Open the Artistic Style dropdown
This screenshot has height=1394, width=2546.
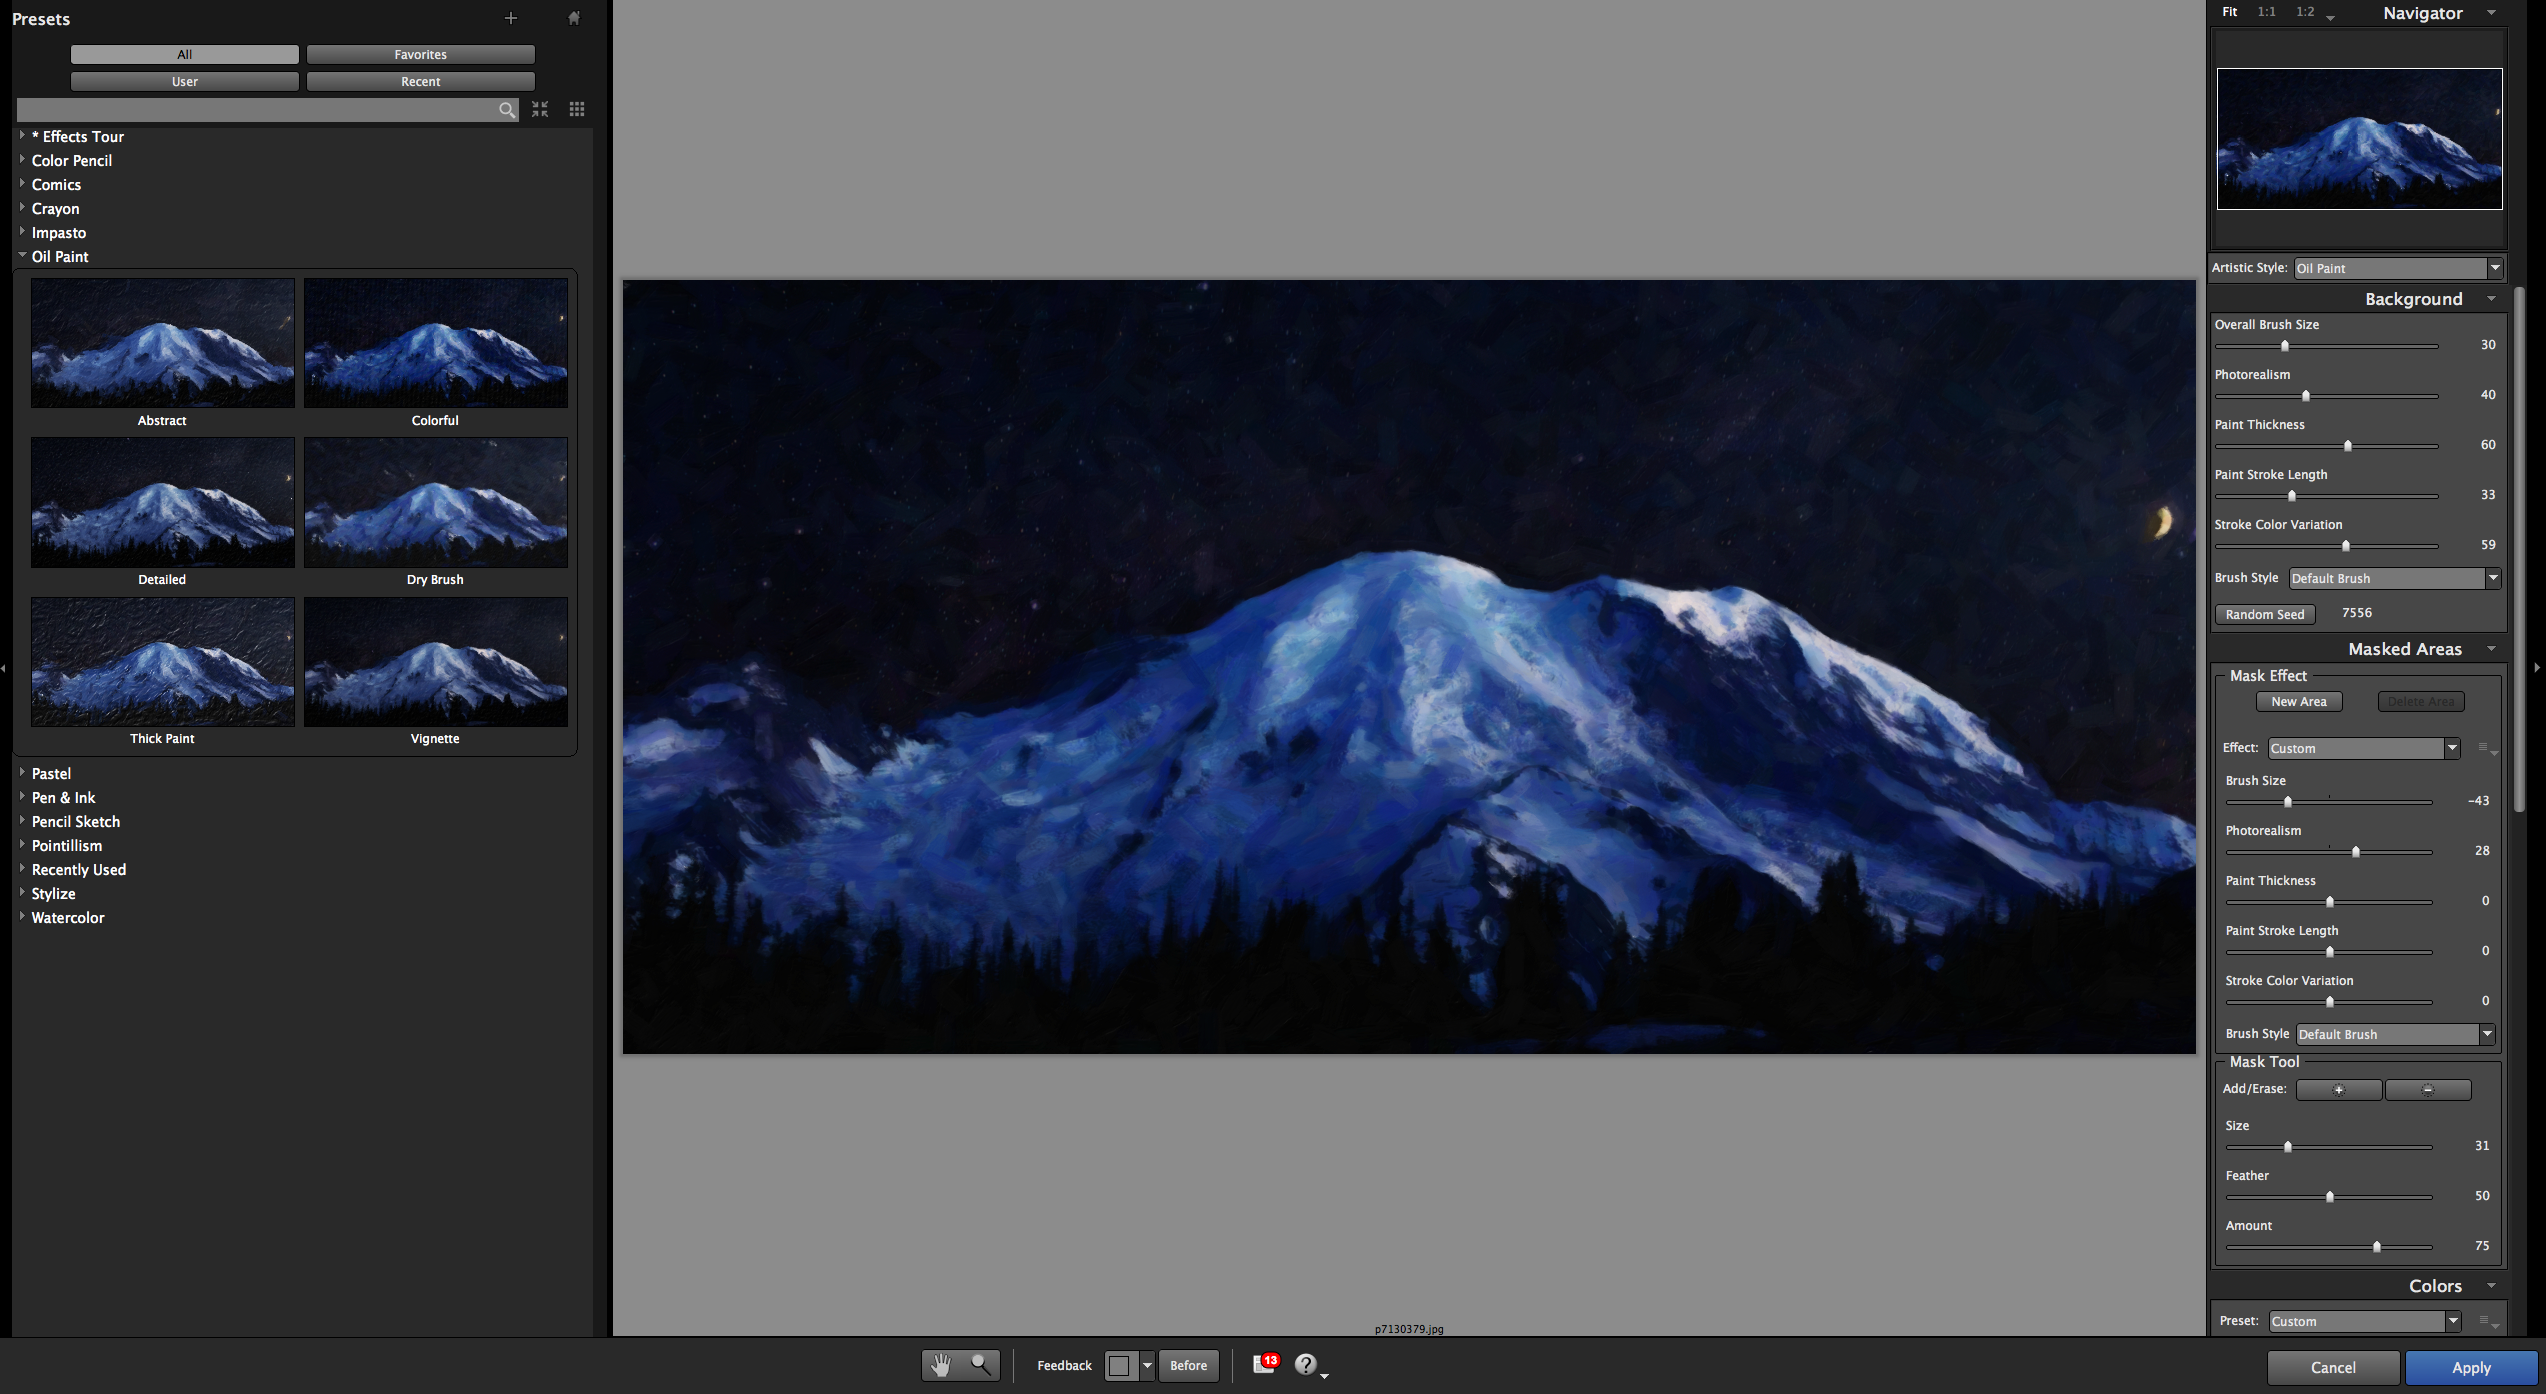point(2397,268)
